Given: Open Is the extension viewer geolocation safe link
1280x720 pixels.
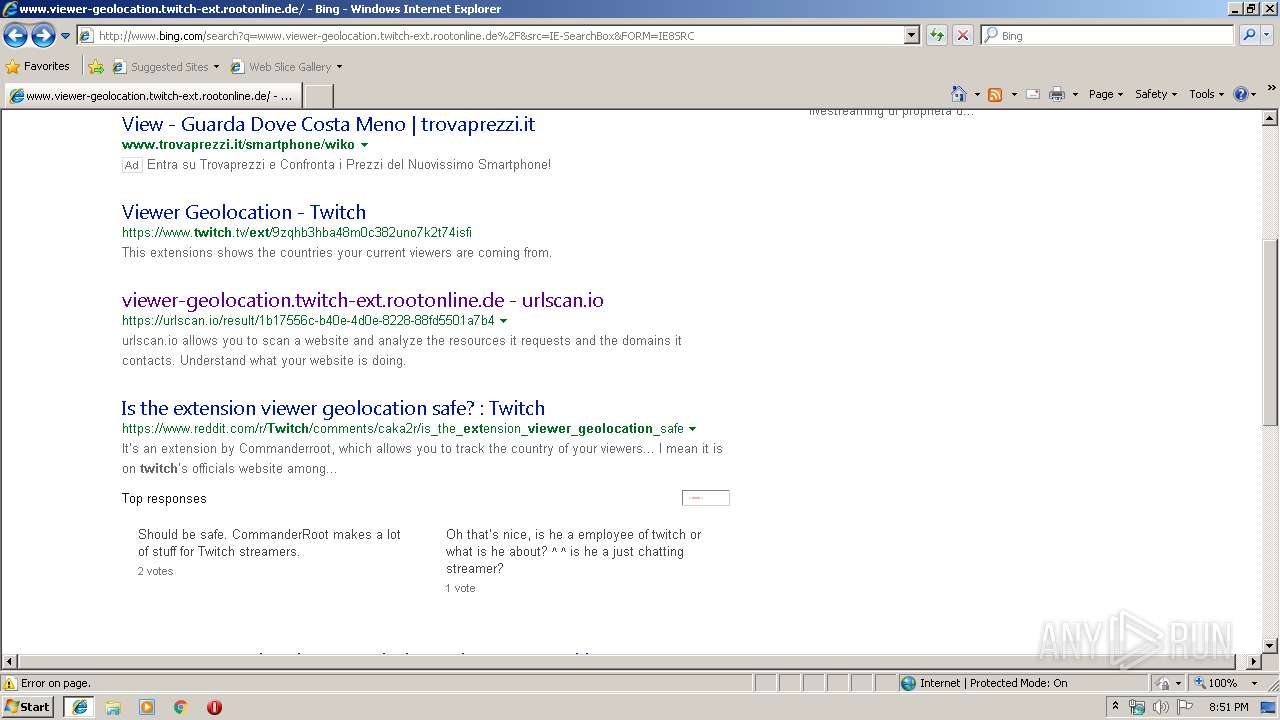Looking at the screenshot, I should [x=333, y=408].
